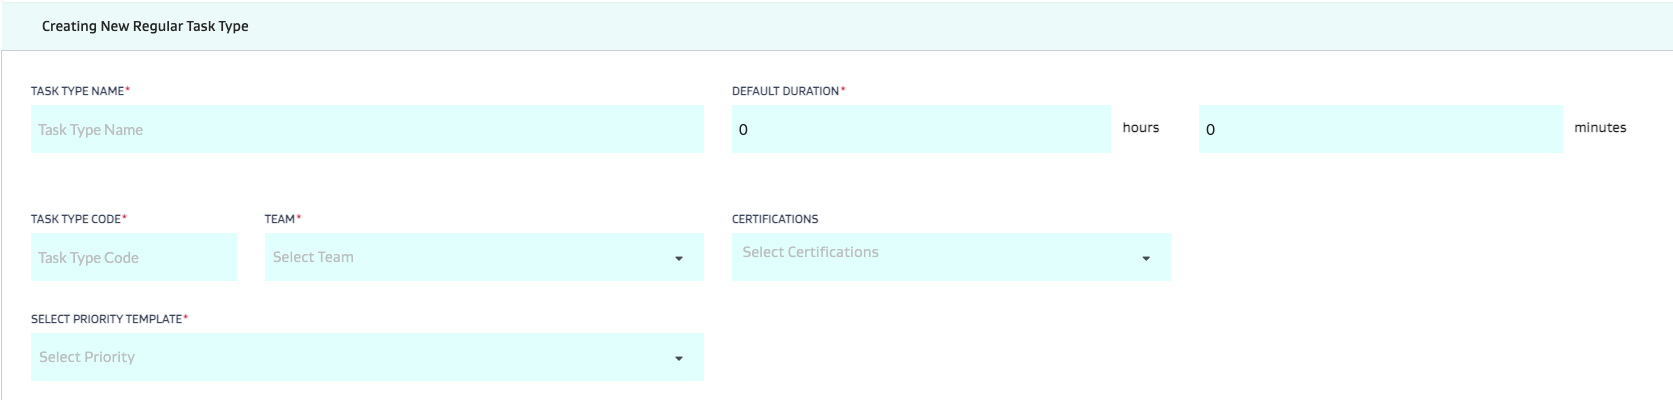Click the Team dropdown arrow
This screenshot has width=1673, height=400.
tap(679, 258)
